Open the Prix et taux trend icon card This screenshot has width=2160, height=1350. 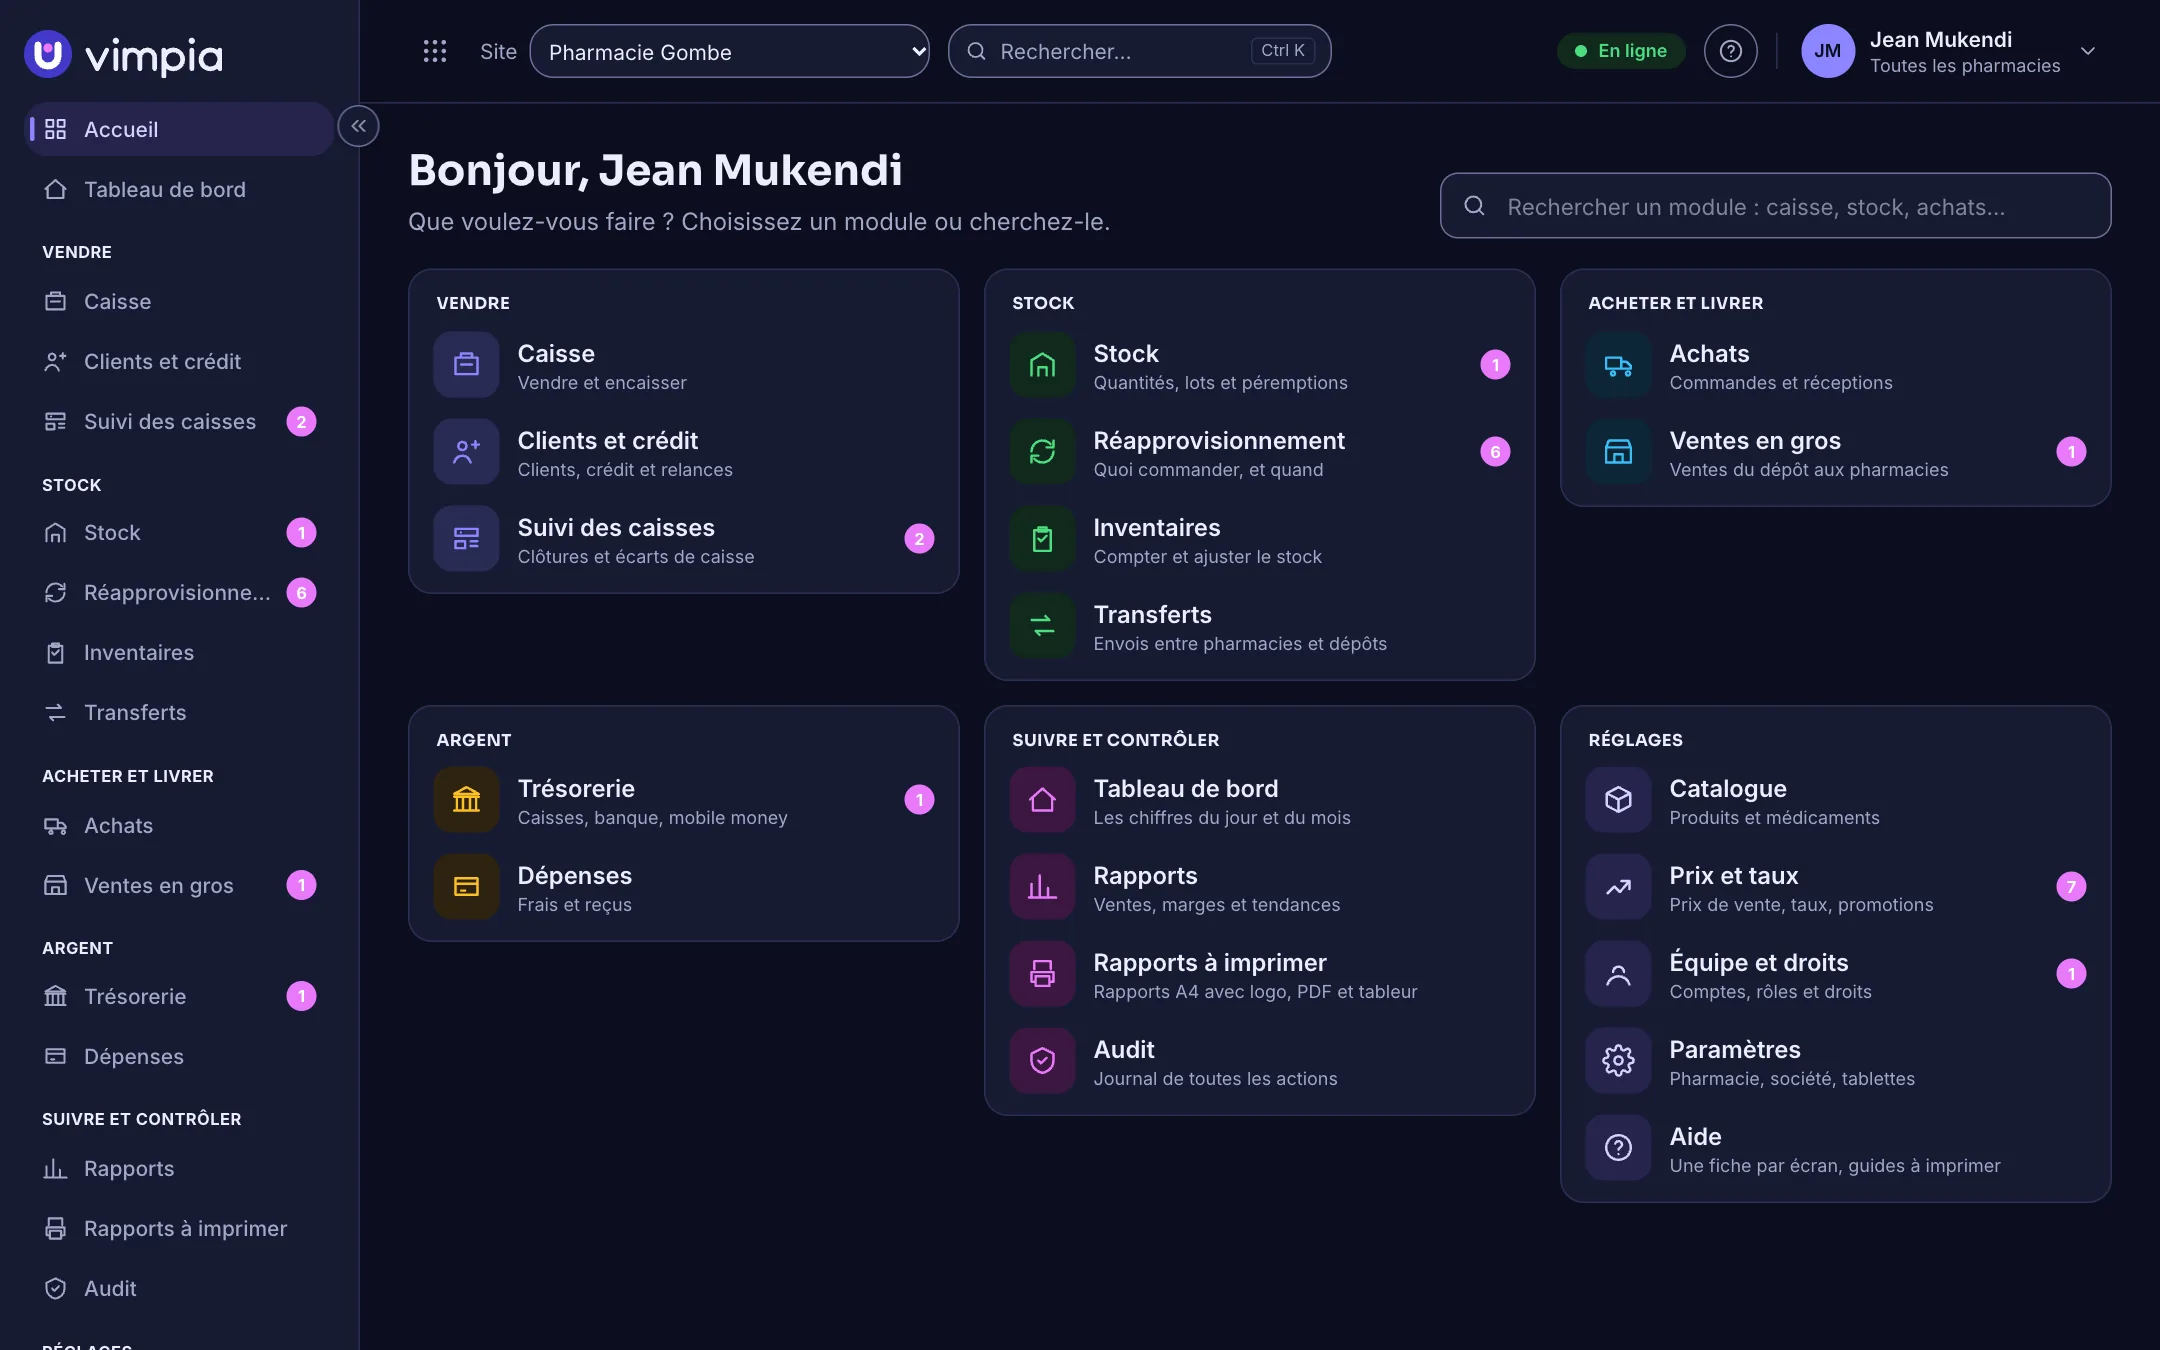coord(1618,887)
